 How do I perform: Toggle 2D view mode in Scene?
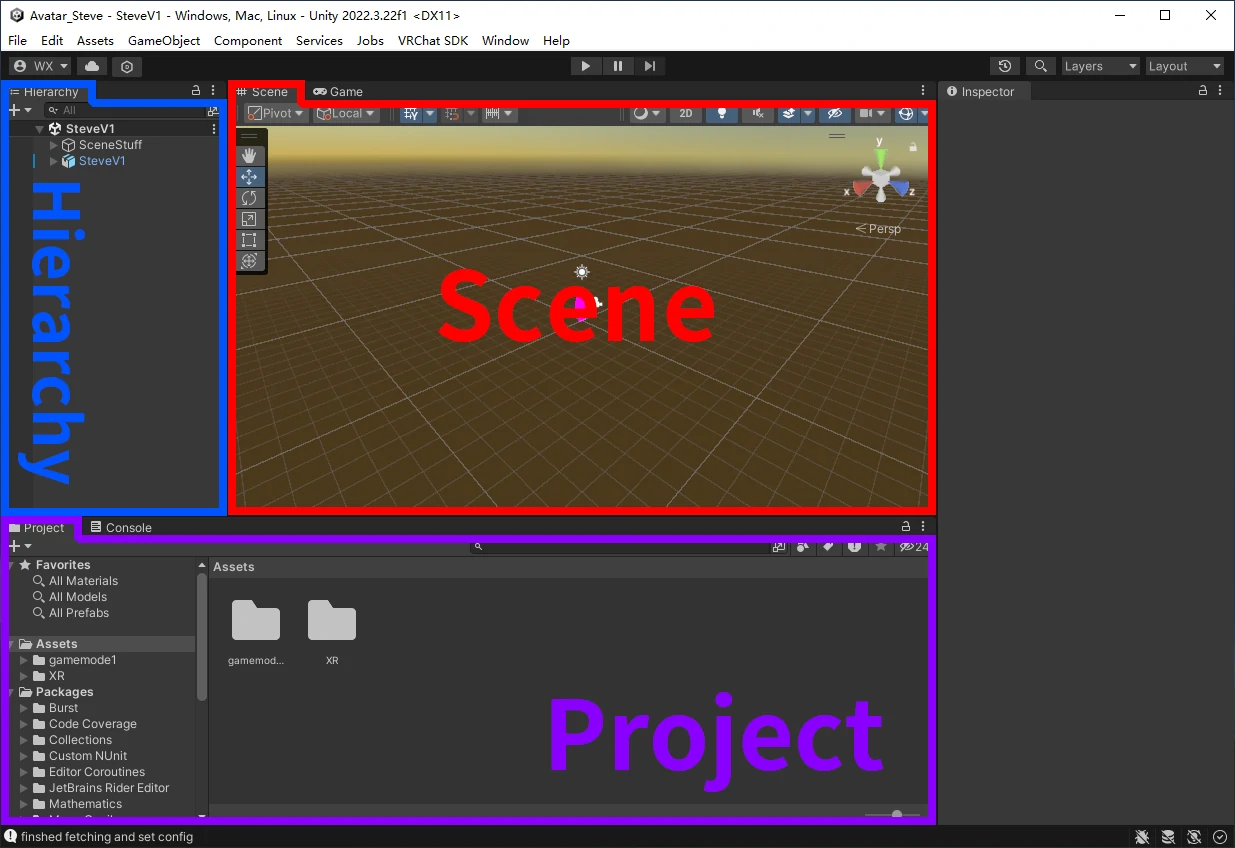pos(686,113)
